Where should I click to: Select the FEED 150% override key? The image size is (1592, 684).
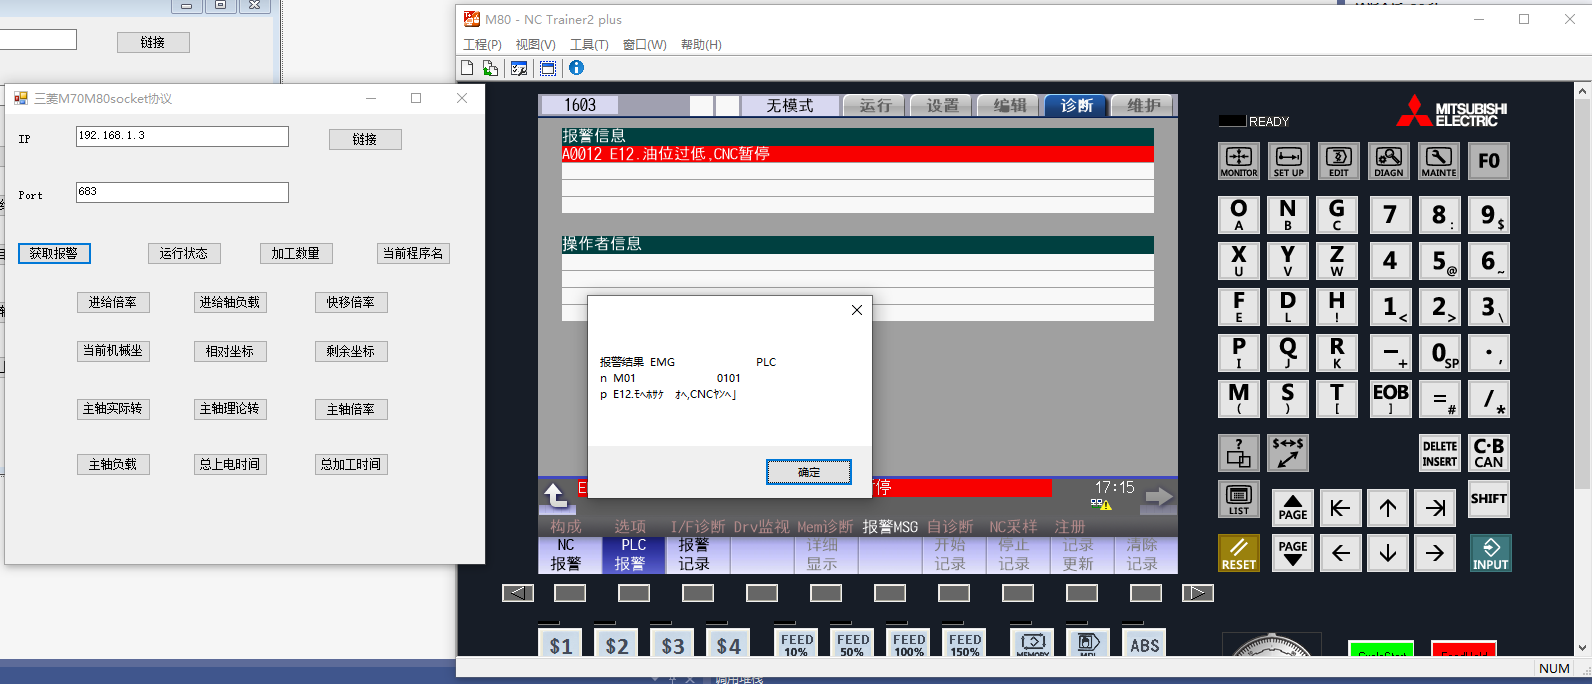point(964,644)
